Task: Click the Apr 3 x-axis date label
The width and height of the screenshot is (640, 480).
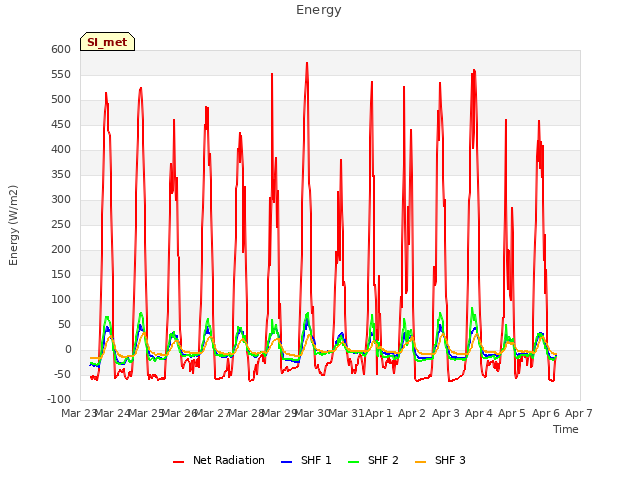Action: pos(446,413)
